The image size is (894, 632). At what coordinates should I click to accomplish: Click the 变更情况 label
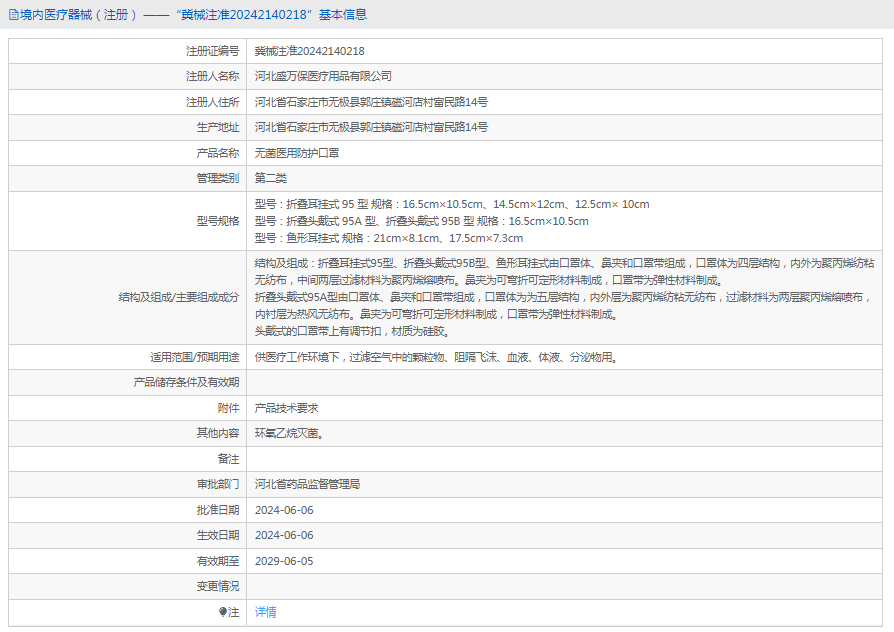tap(218, 586)
